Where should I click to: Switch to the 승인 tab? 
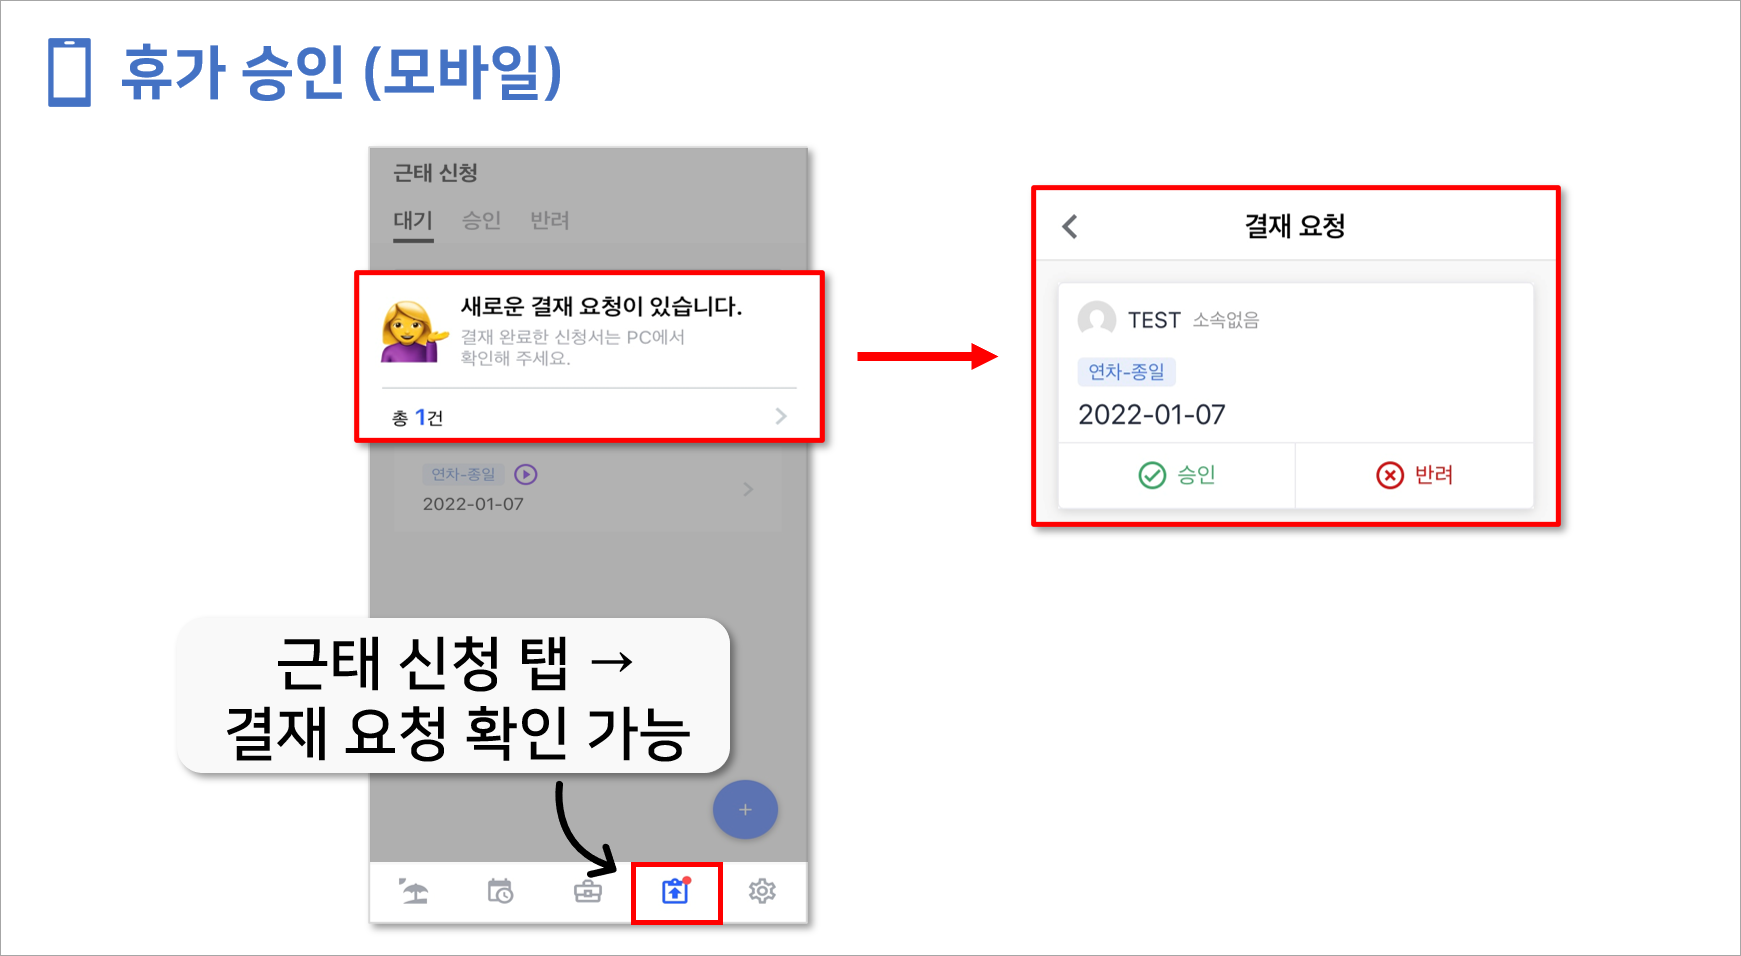point(481,221)
